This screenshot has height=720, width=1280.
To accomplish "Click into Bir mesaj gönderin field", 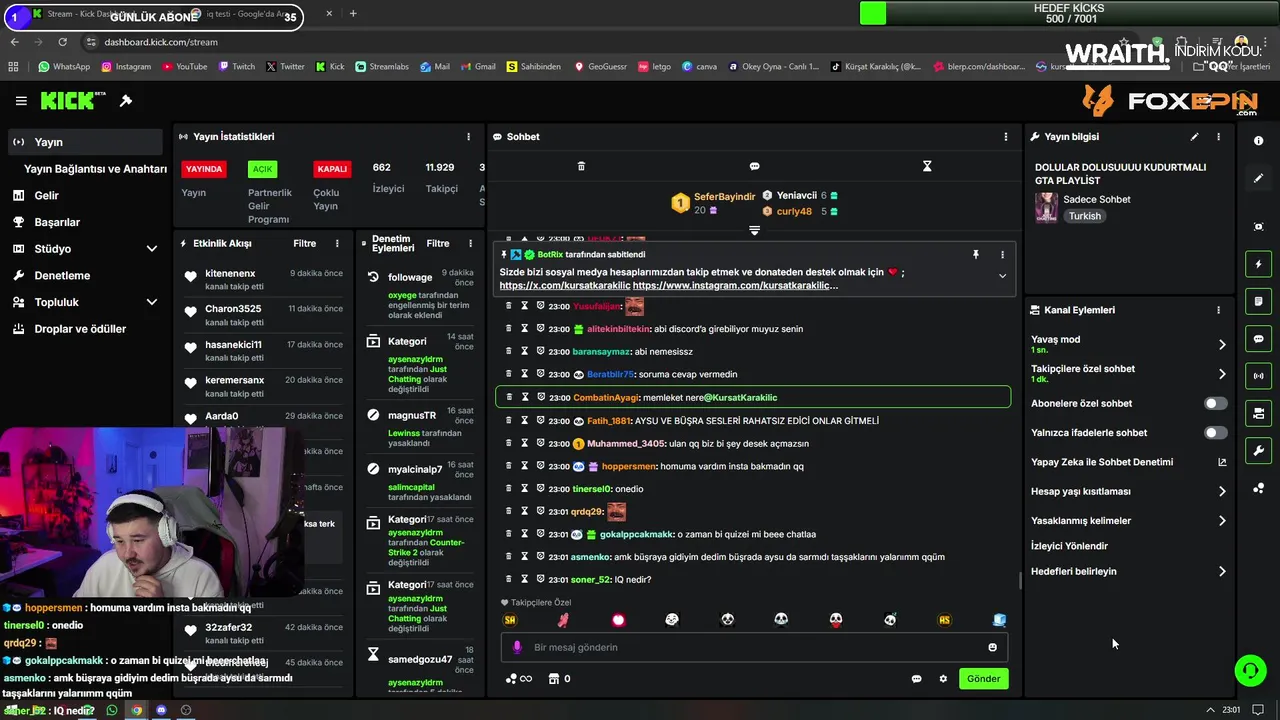I will [755, 647].
